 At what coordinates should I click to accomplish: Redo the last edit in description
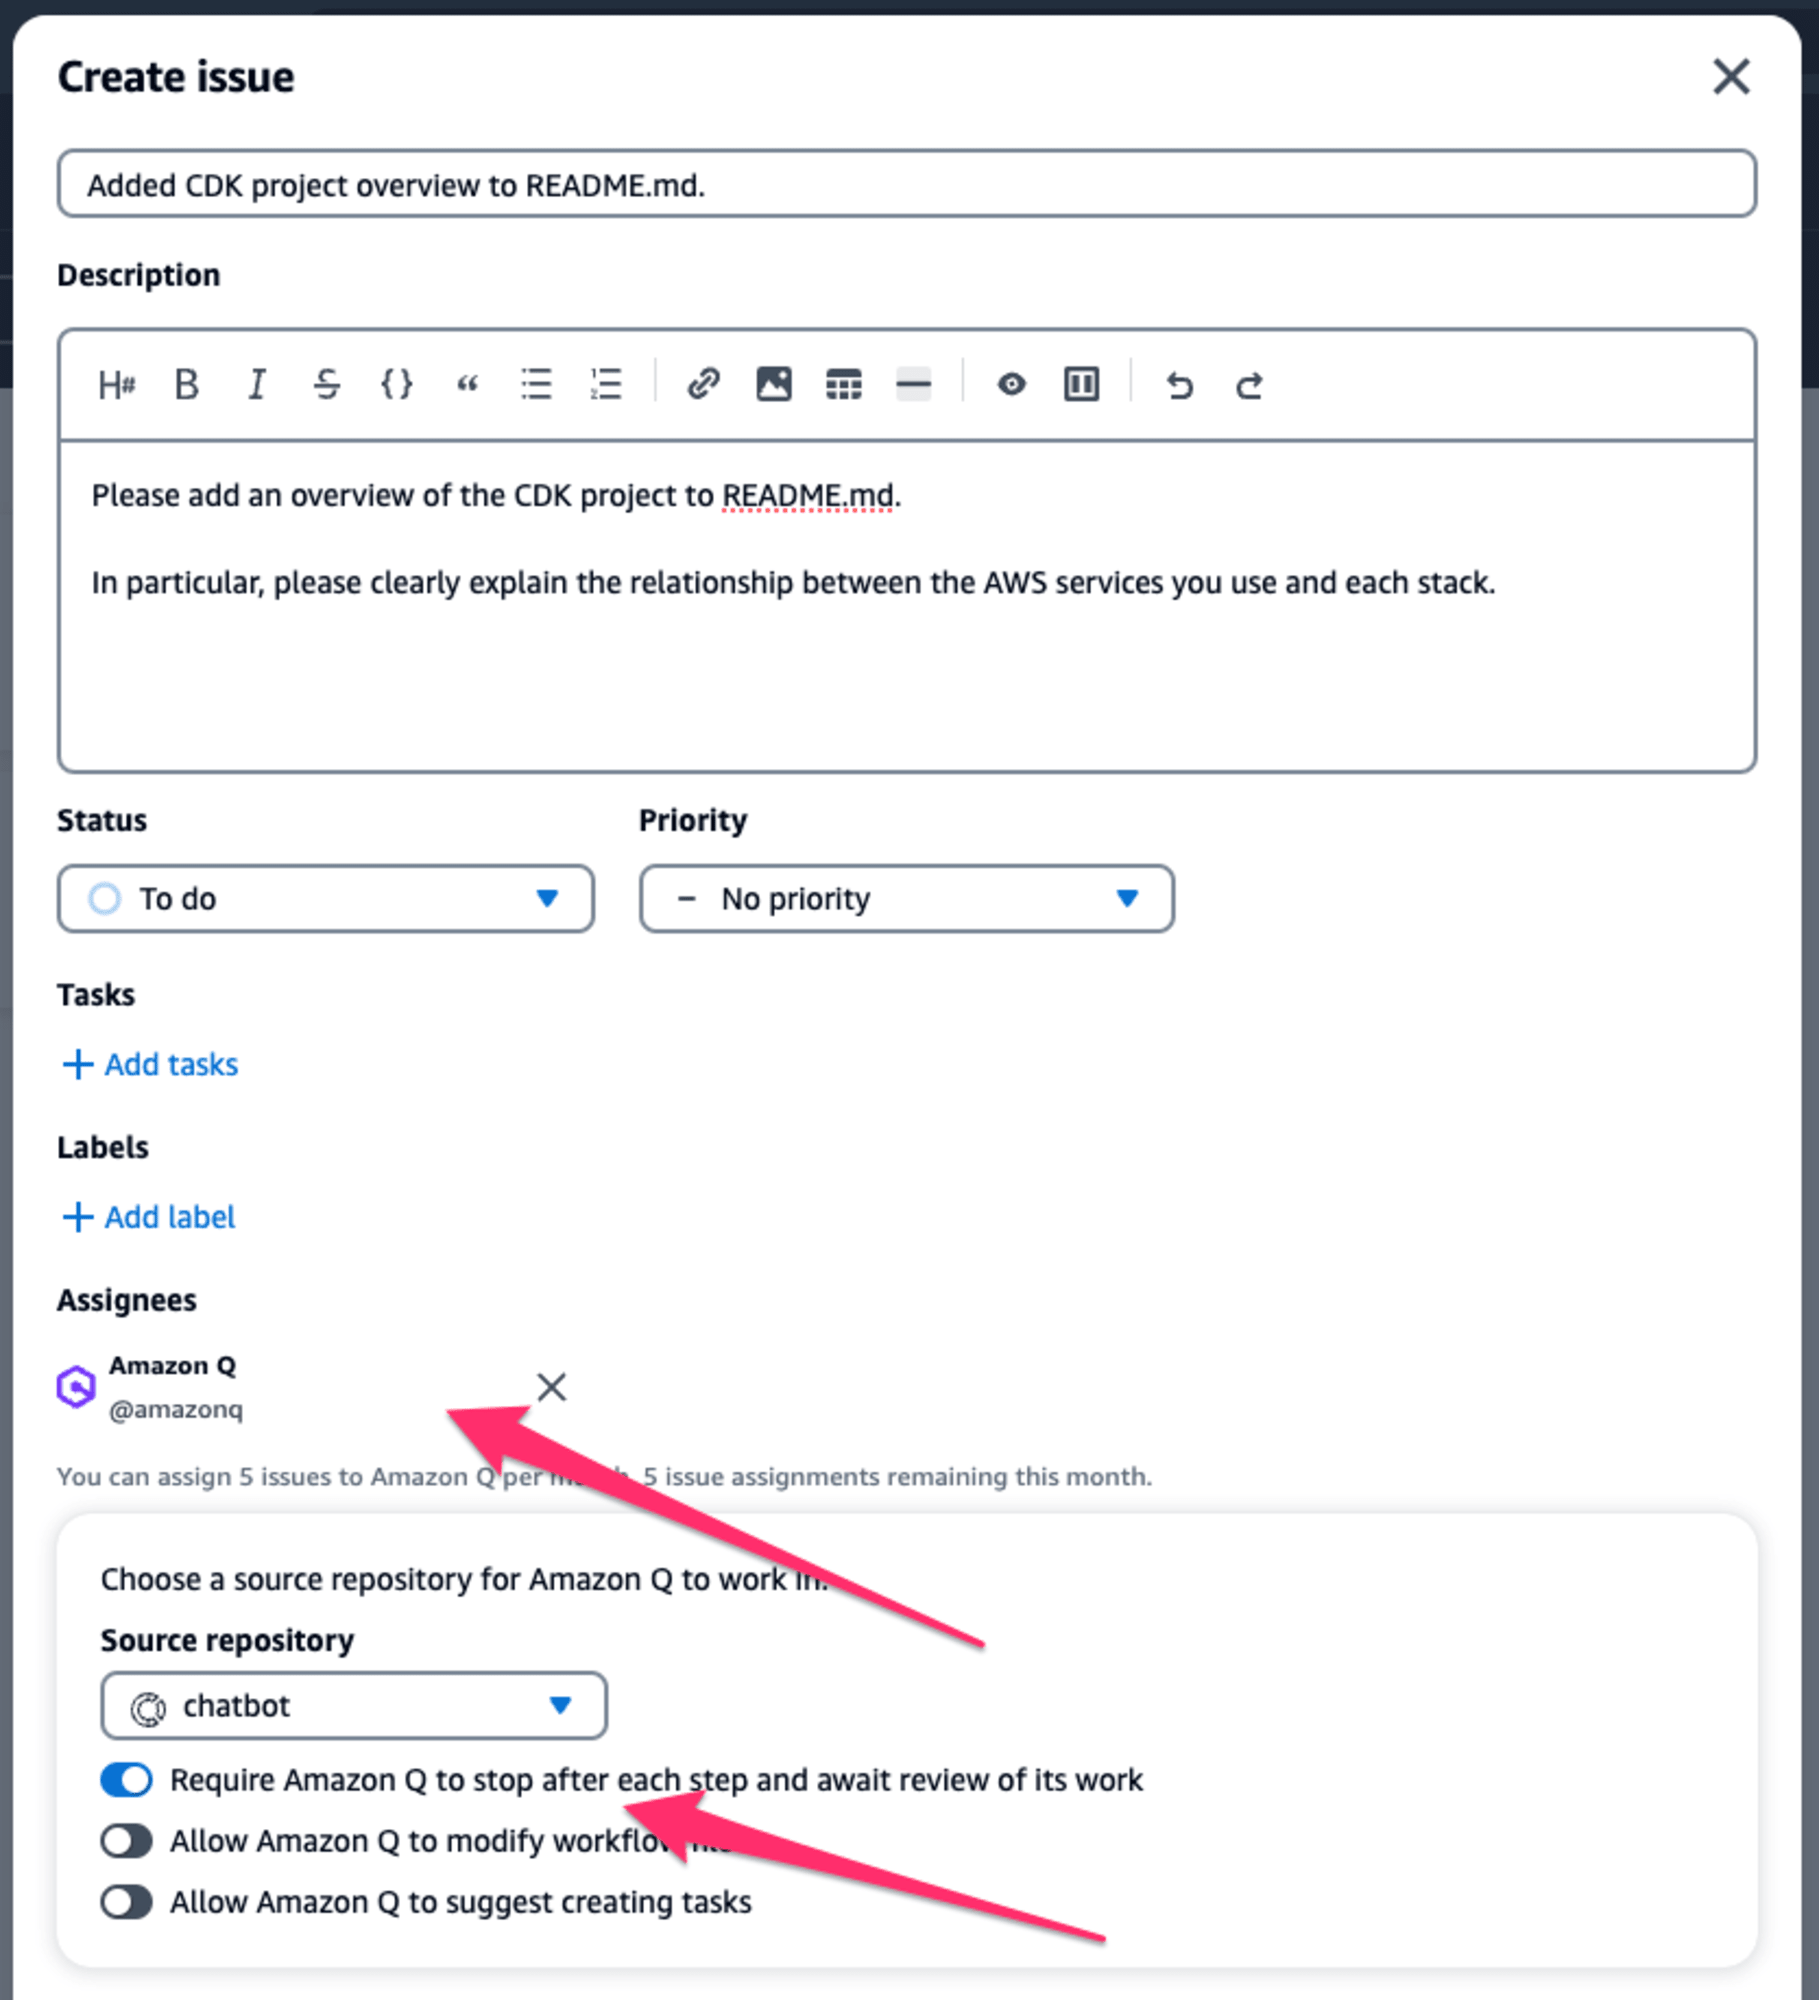(x=1249, y=384)
